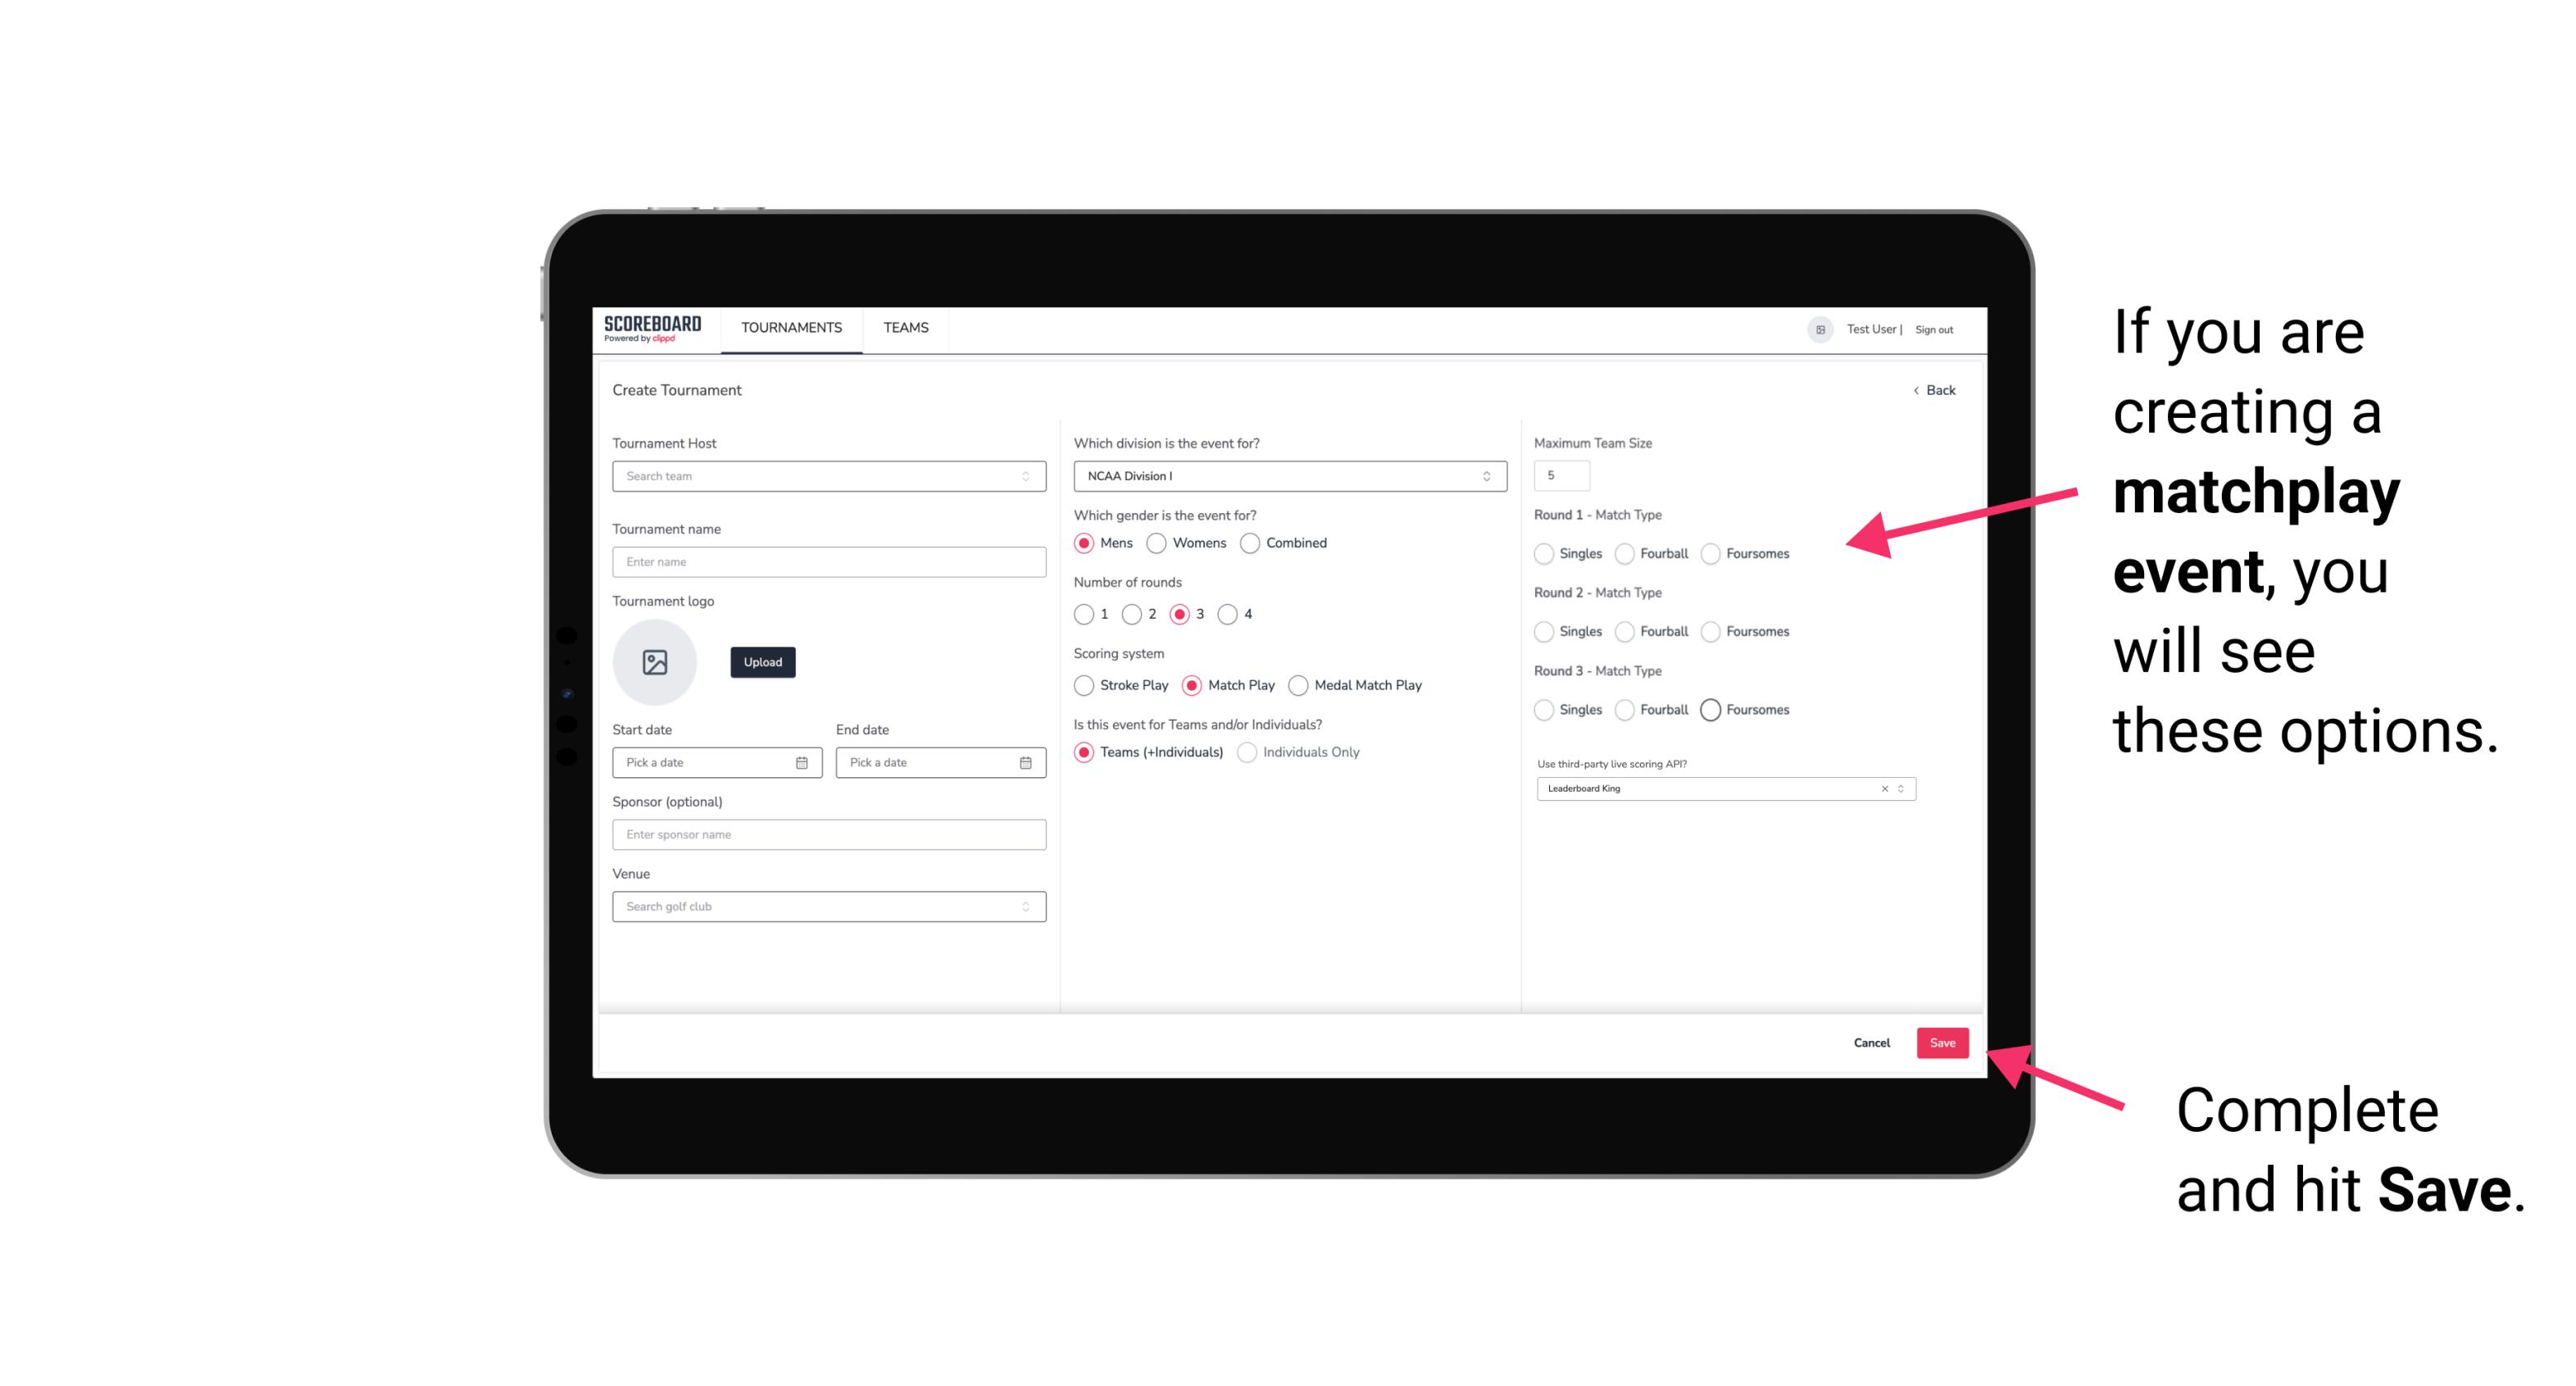Toggle Individuals Only event option
The height and width of the screenshot is (1386, 2576).
point(1247,752)
